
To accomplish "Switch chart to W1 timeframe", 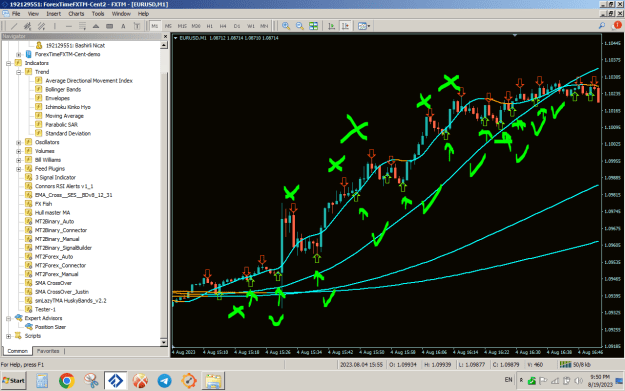I will pos(251,26).
